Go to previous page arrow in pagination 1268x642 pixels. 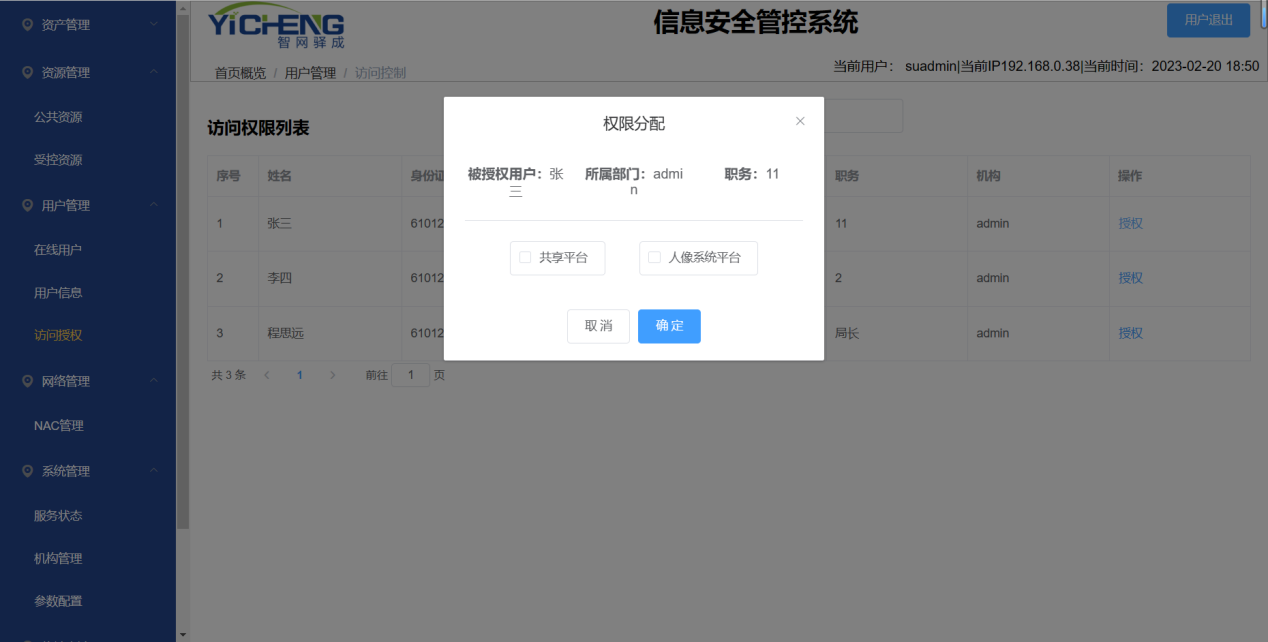[267, 375]
